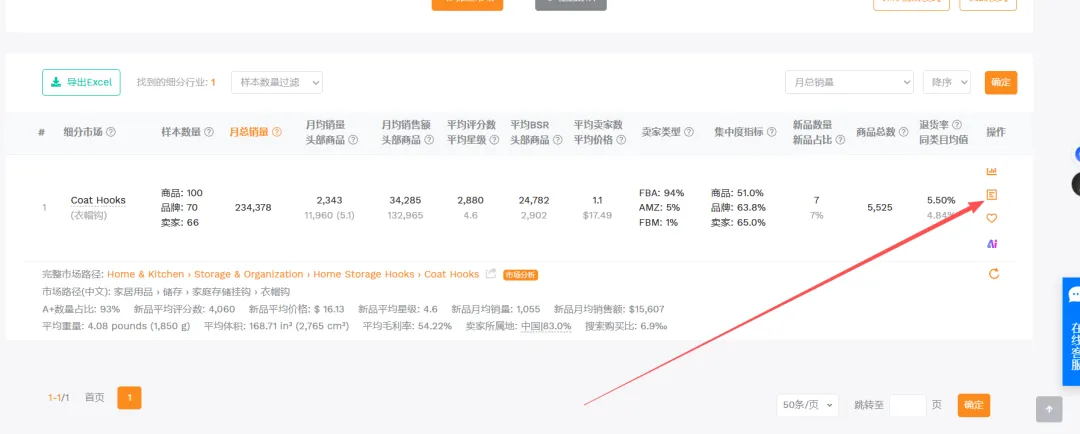Click the return rate 5.50%

(941, 200)
